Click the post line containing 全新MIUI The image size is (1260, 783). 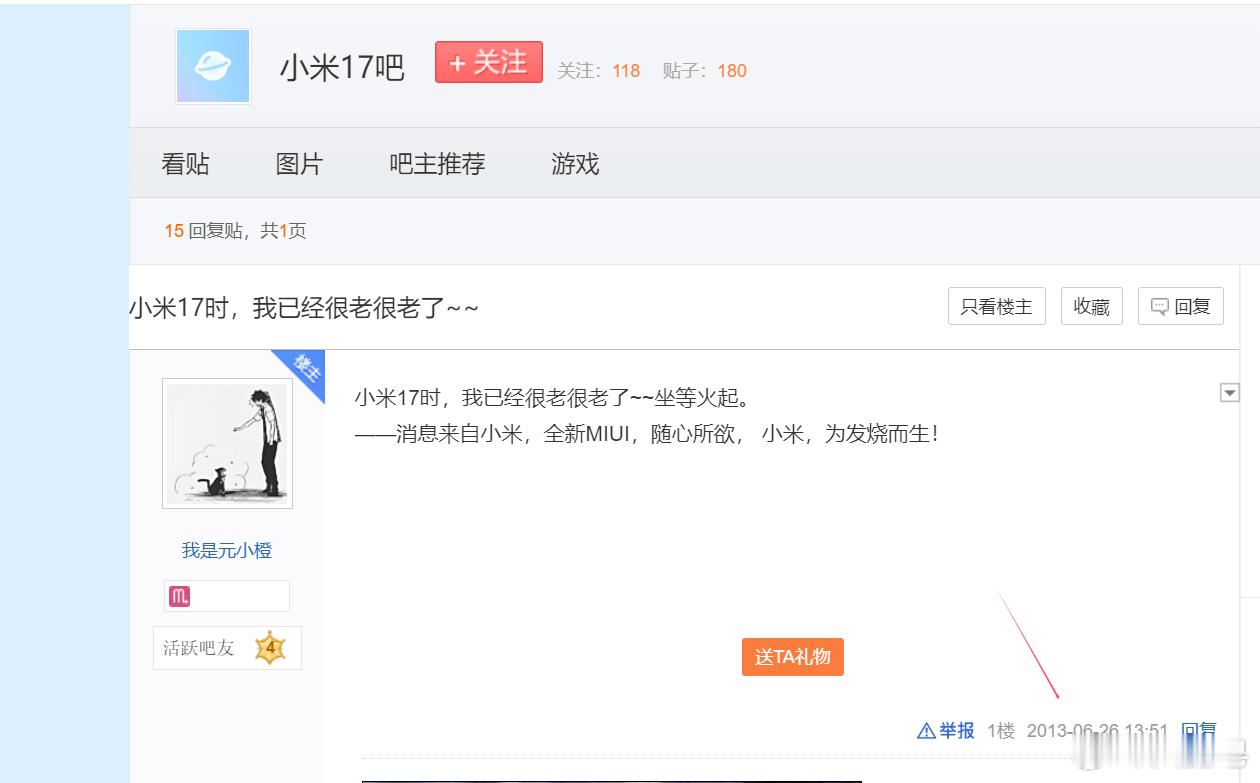pyautogui.click(x=646, y=435)
